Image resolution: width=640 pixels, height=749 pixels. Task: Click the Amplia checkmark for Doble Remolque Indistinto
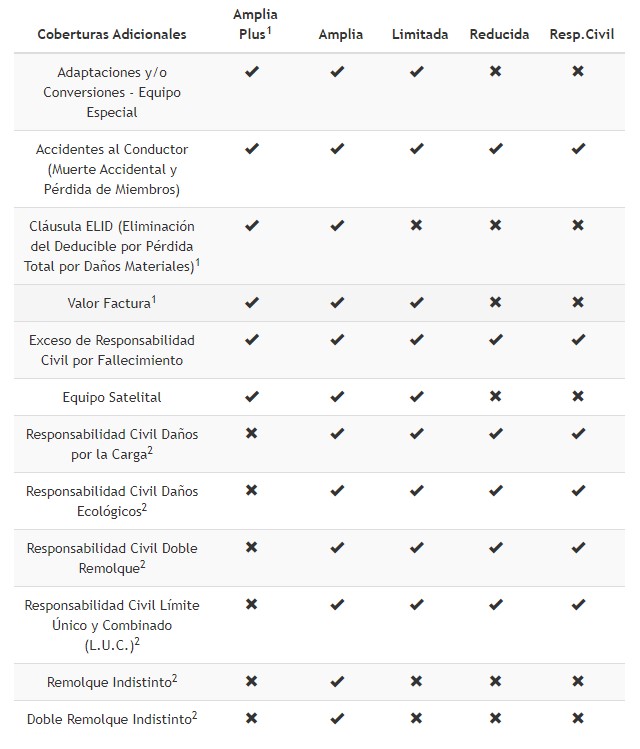coord(338,718)
